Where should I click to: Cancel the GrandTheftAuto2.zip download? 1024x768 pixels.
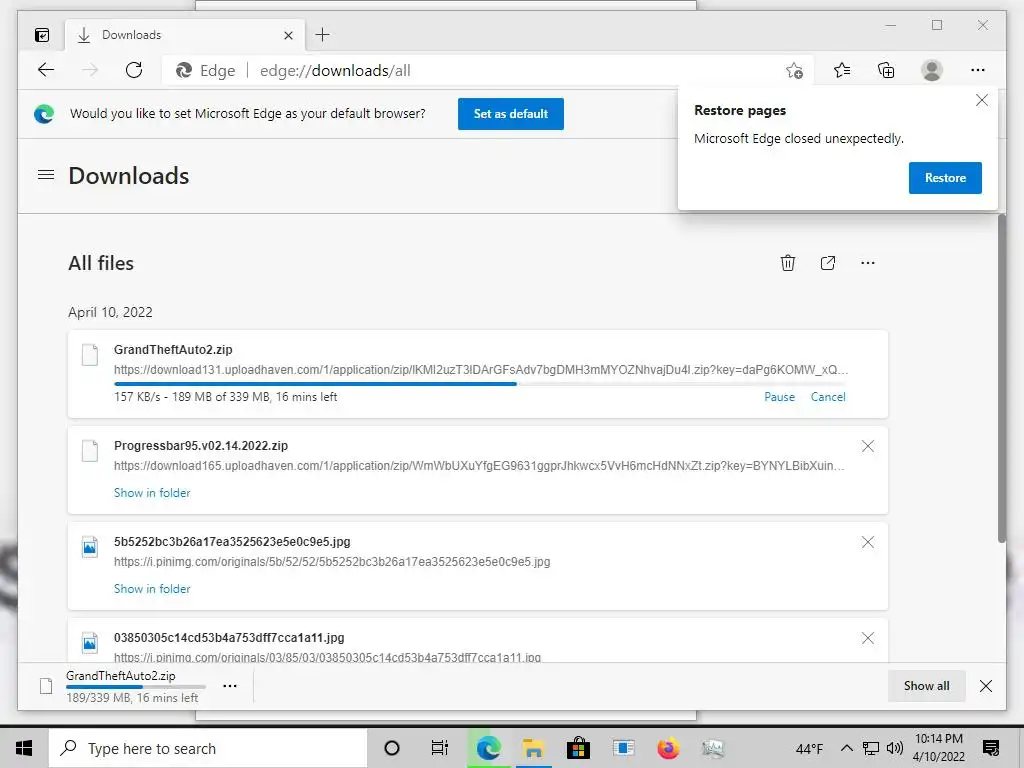(828, 397)
